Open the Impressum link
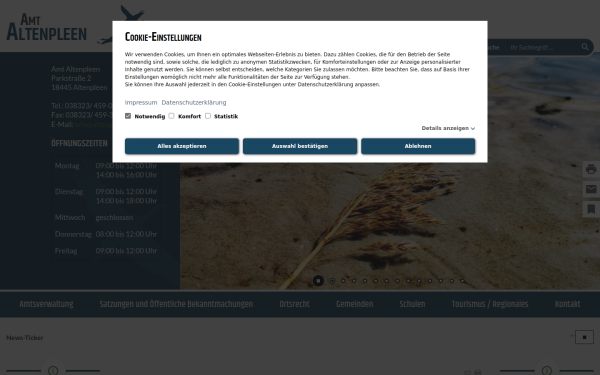Image resolution: width=600 pixels, height=375 pixels. (x=141, y=103)
